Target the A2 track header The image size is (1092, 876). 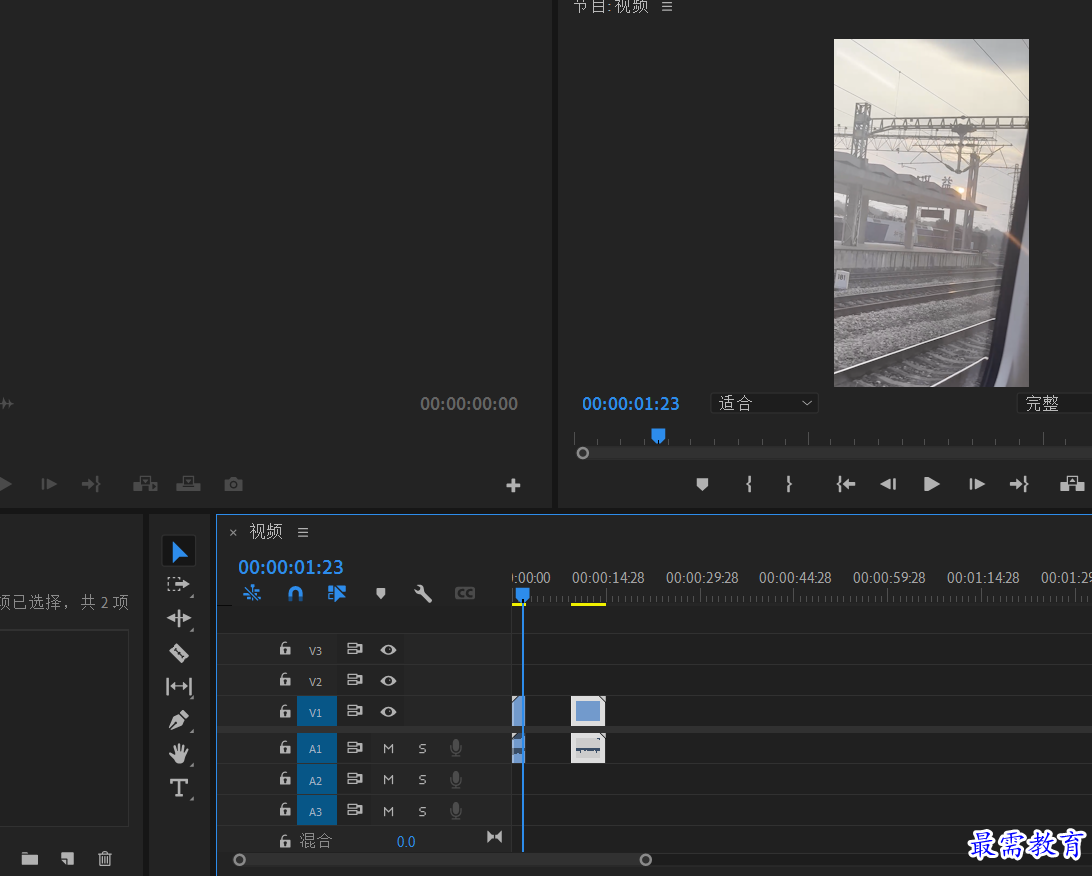316,780
